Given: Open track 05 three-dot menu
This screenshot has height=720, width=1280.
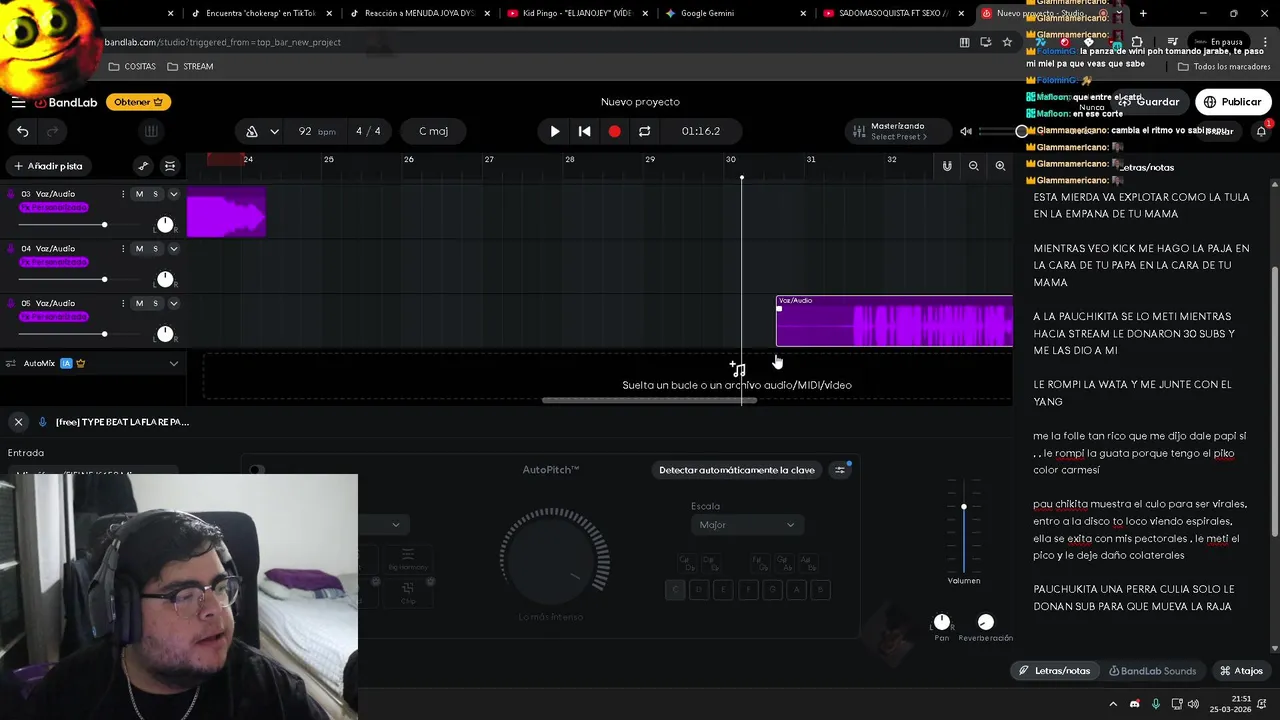Looking at the screenshot, I should point(123,303).
